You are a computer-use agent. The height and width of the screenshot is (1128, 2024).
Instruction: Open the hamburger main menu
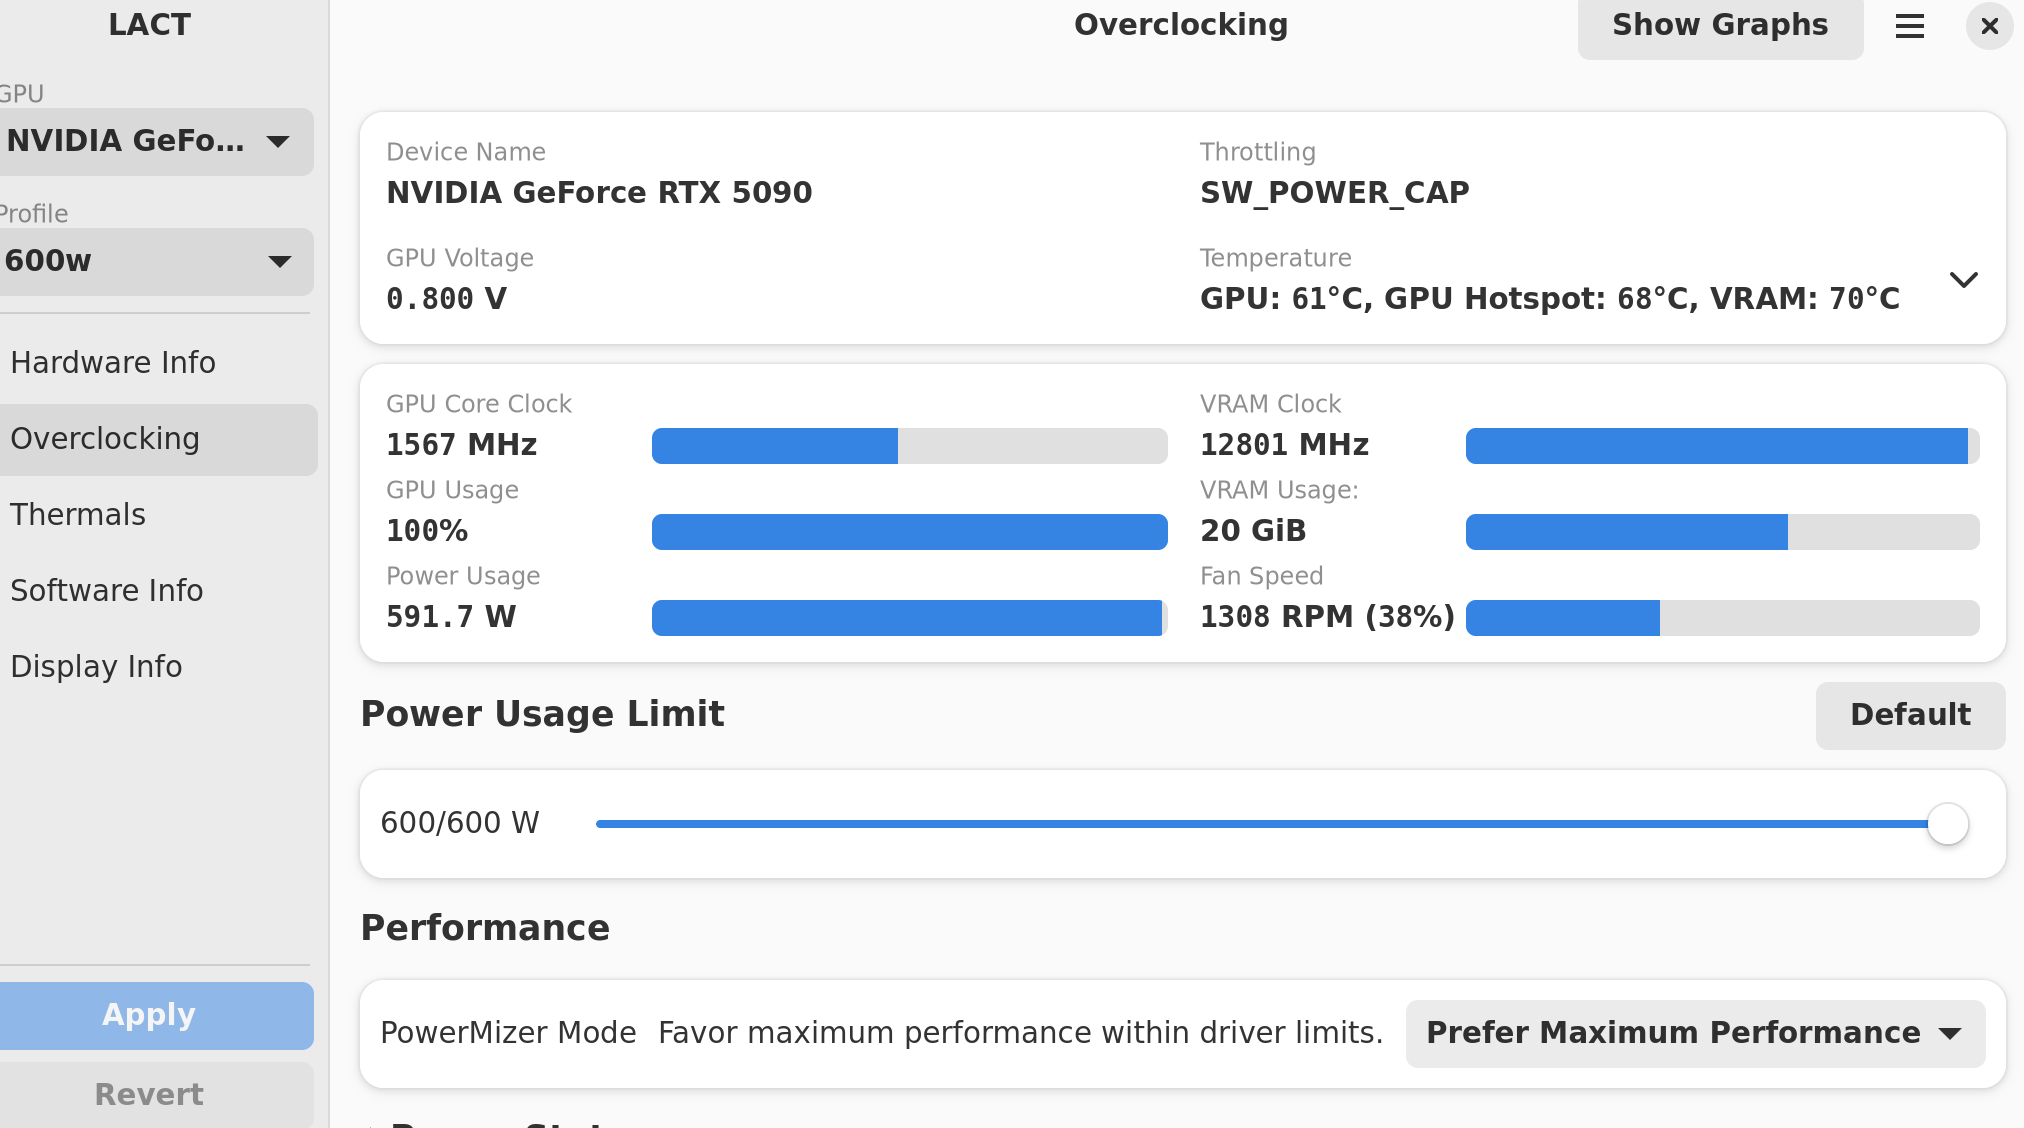1910,26
